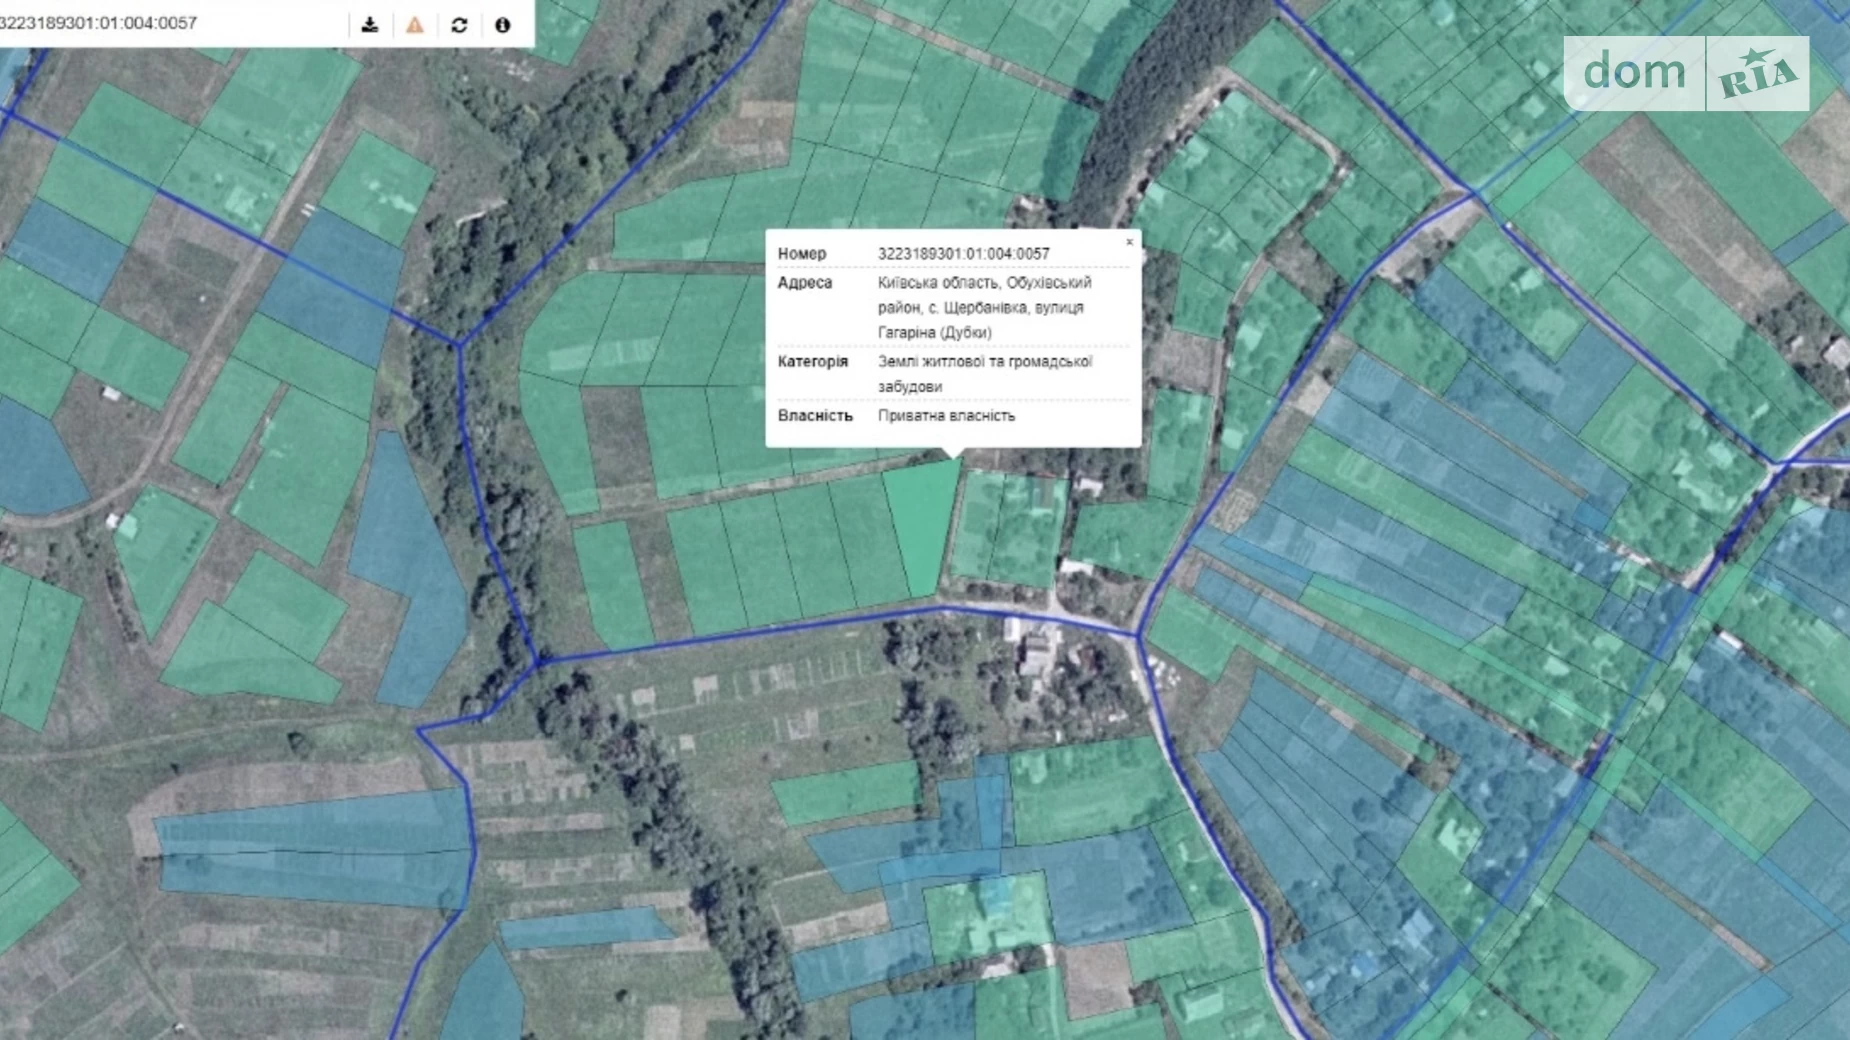Click the popup's pointer arrow tip
The width and height of the screenshot is (1850, 1040).
tap(953, 455)
